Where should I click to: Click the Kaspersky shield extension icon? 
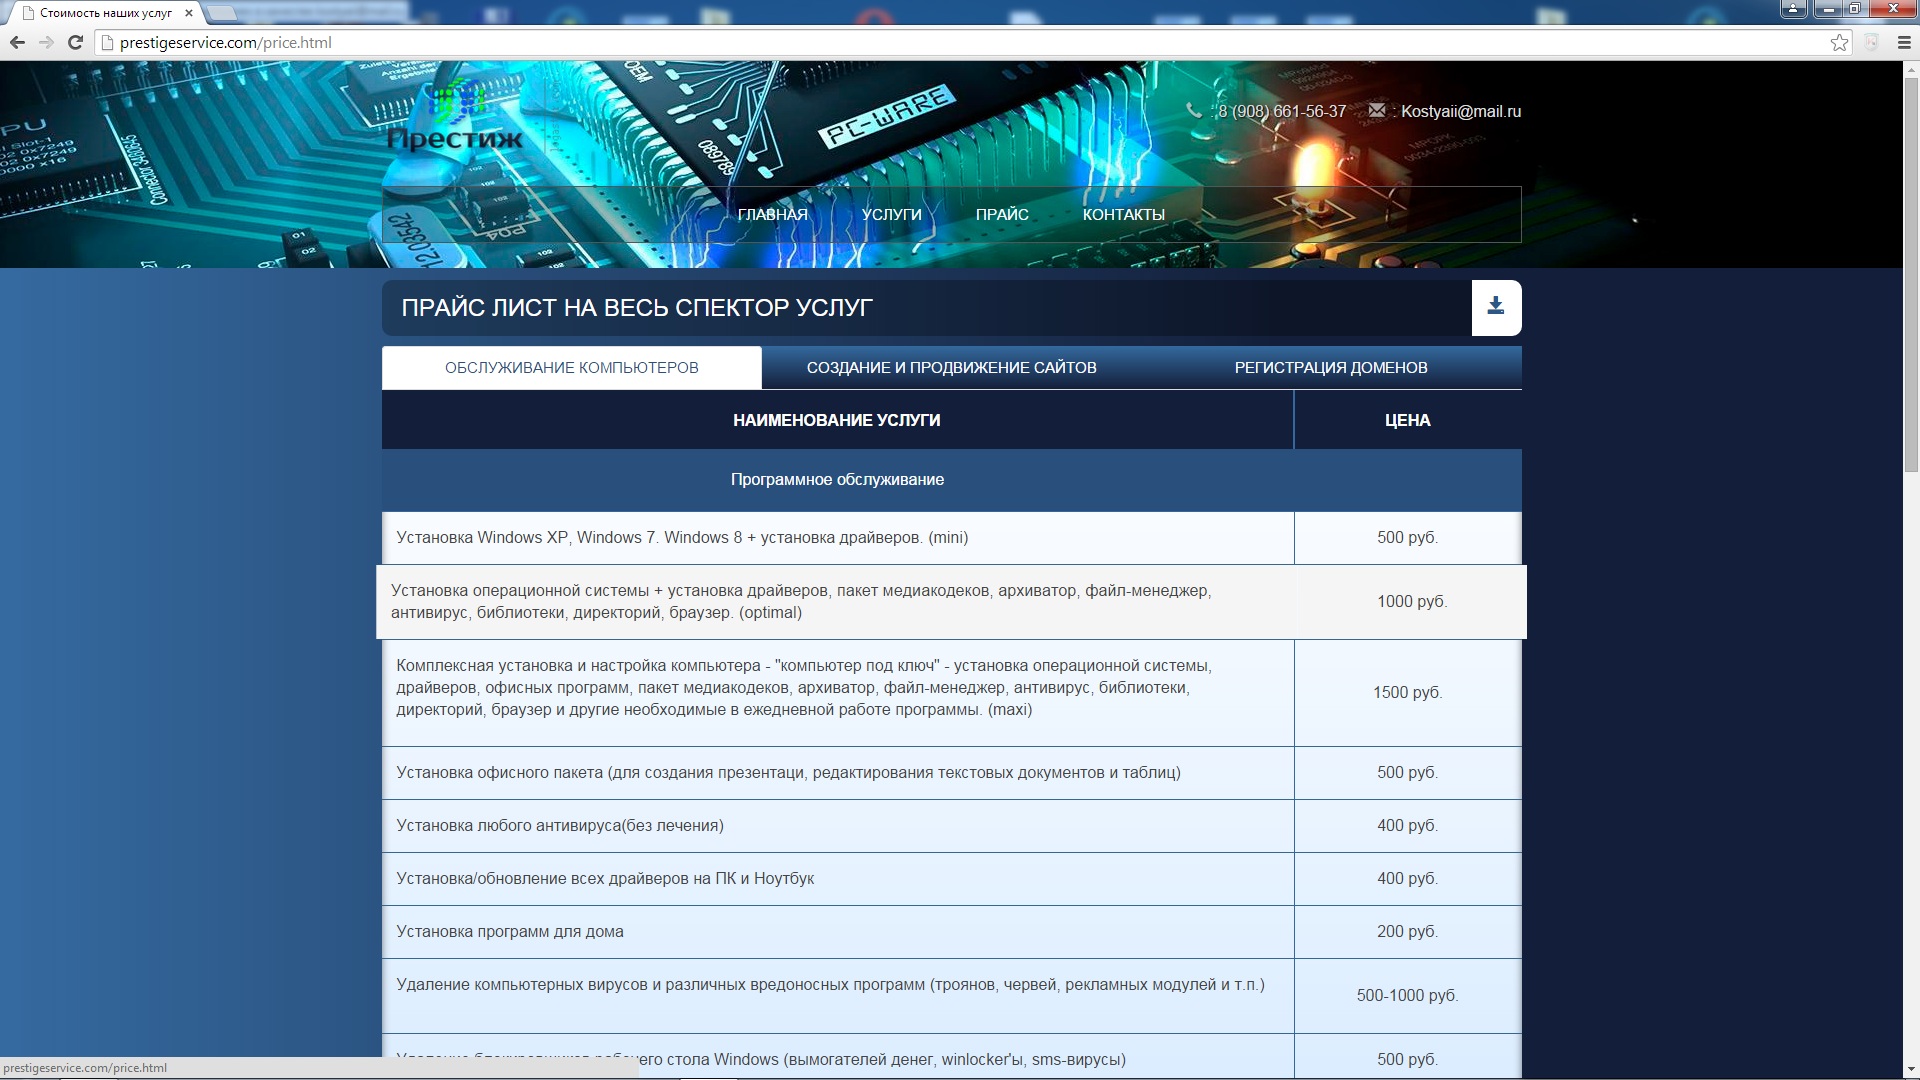(1871, 43)
